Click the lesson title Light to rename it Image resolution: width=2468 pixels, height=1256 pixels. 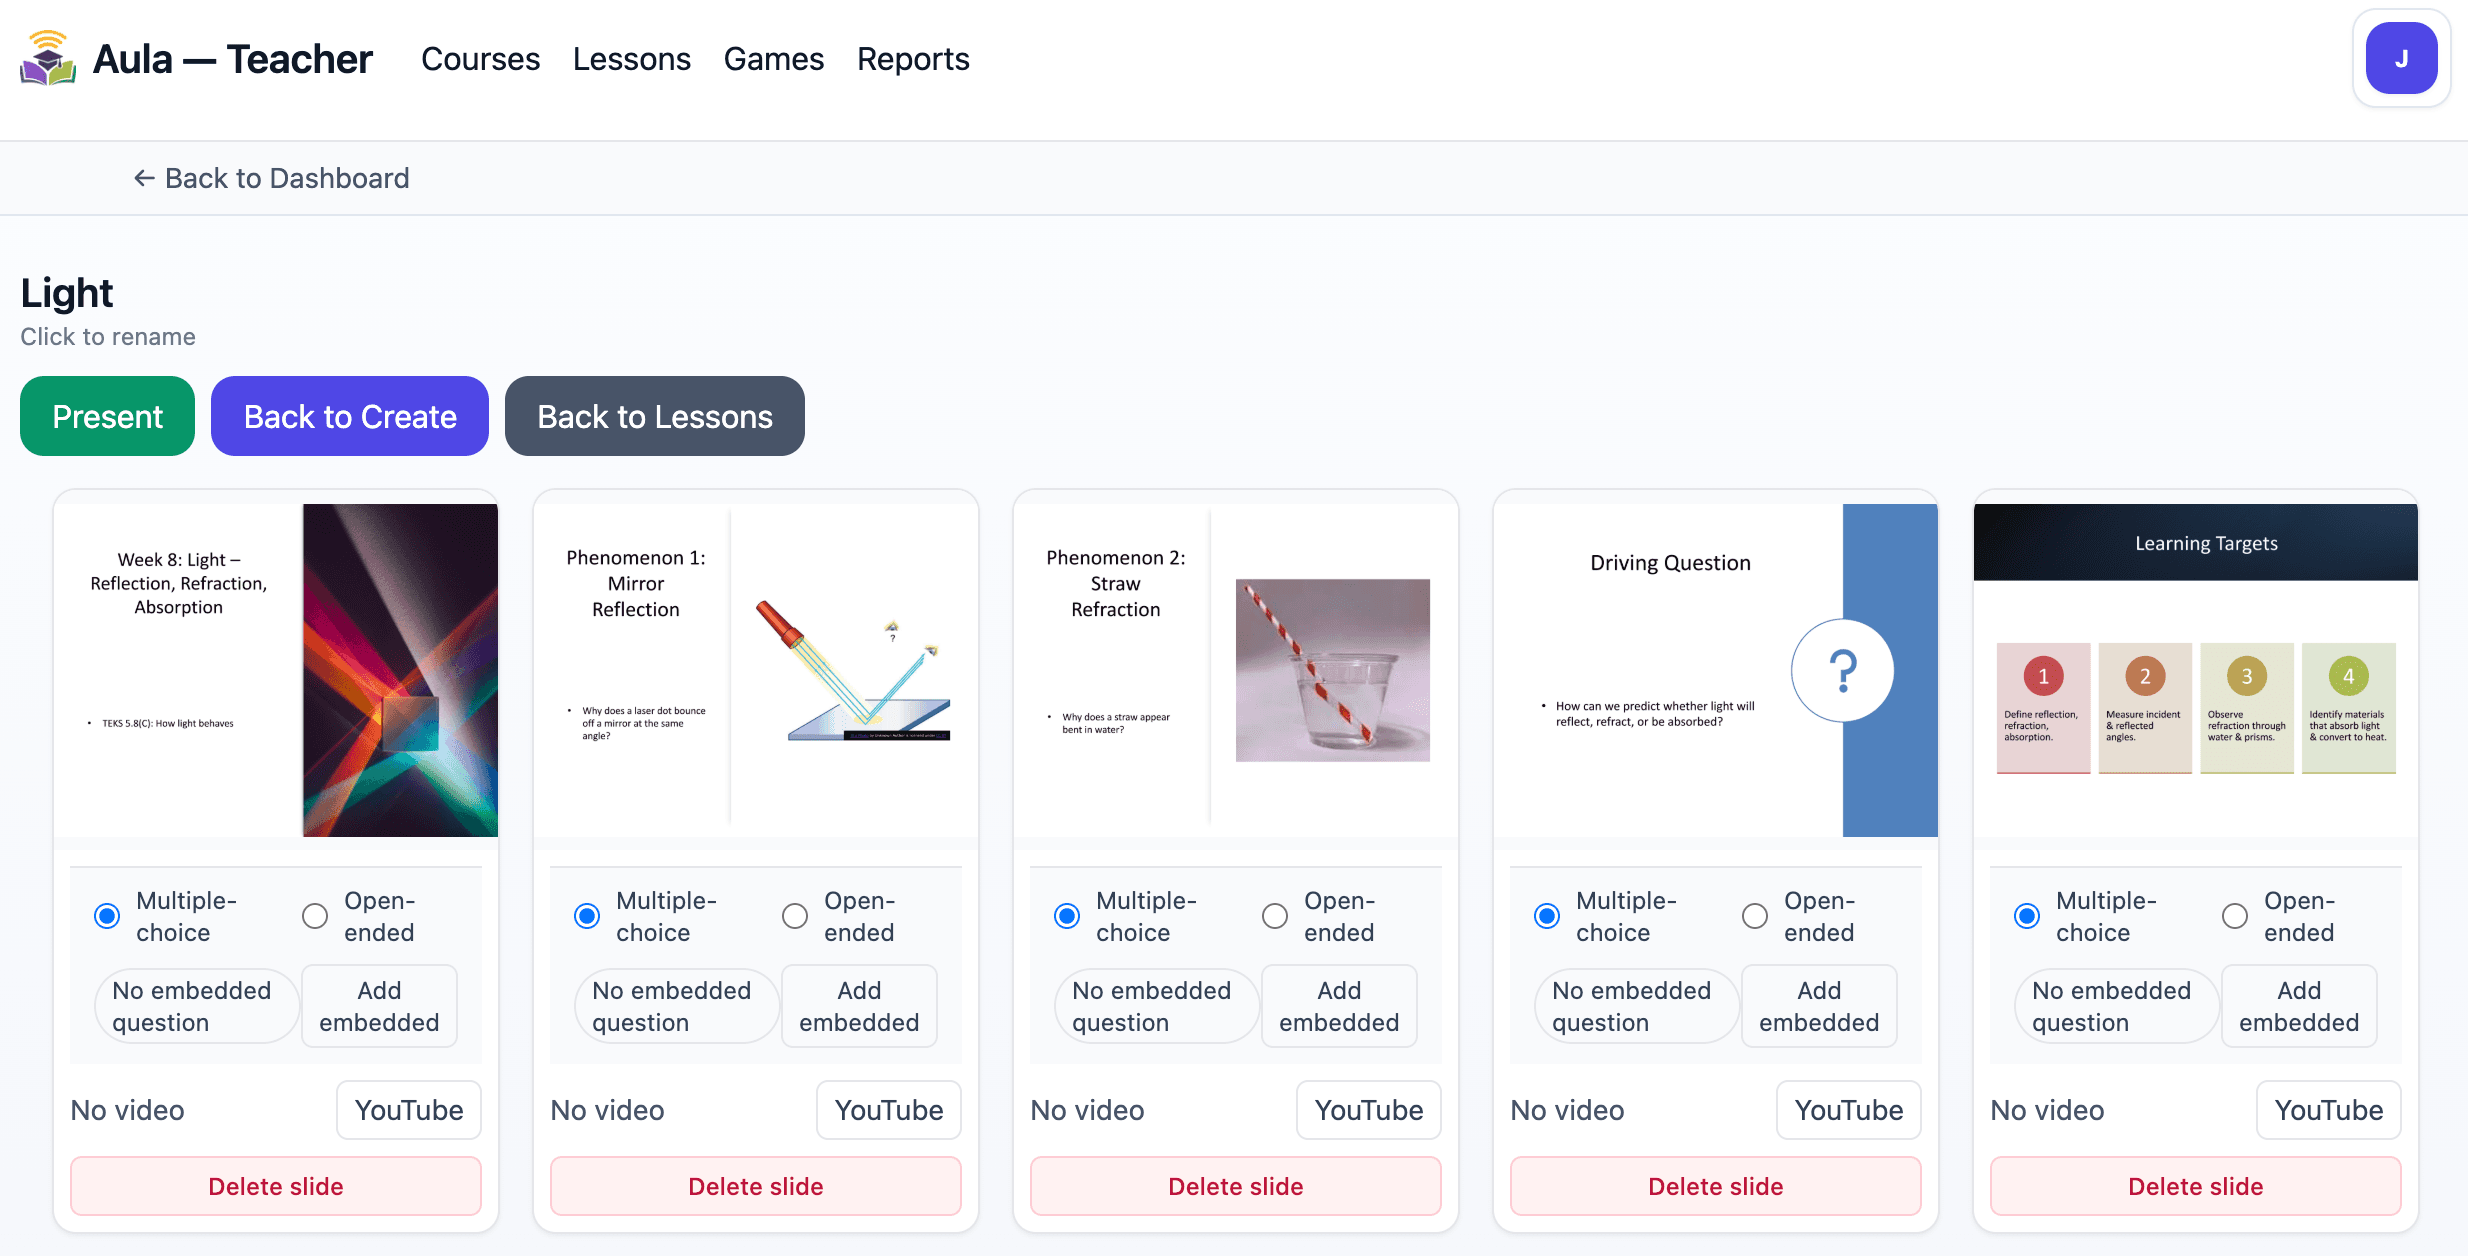point(66,293)
